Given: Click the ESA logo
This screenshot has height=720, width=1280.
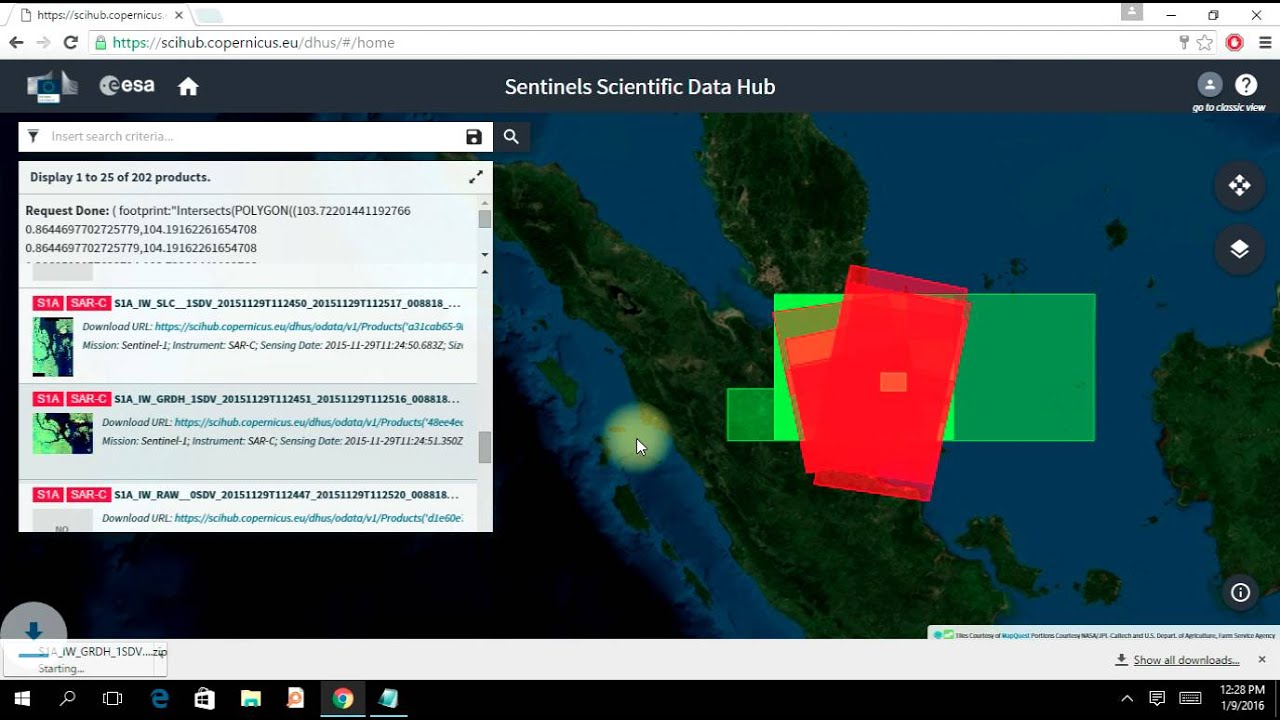Looking at the screenshot, I should 127,86.
